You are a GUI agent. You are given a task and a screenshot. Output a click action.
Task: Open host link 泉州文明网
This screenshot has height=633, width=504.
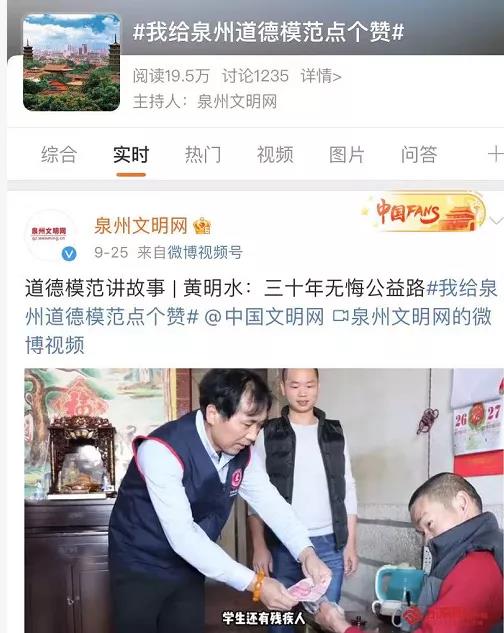tap(237, 101)
